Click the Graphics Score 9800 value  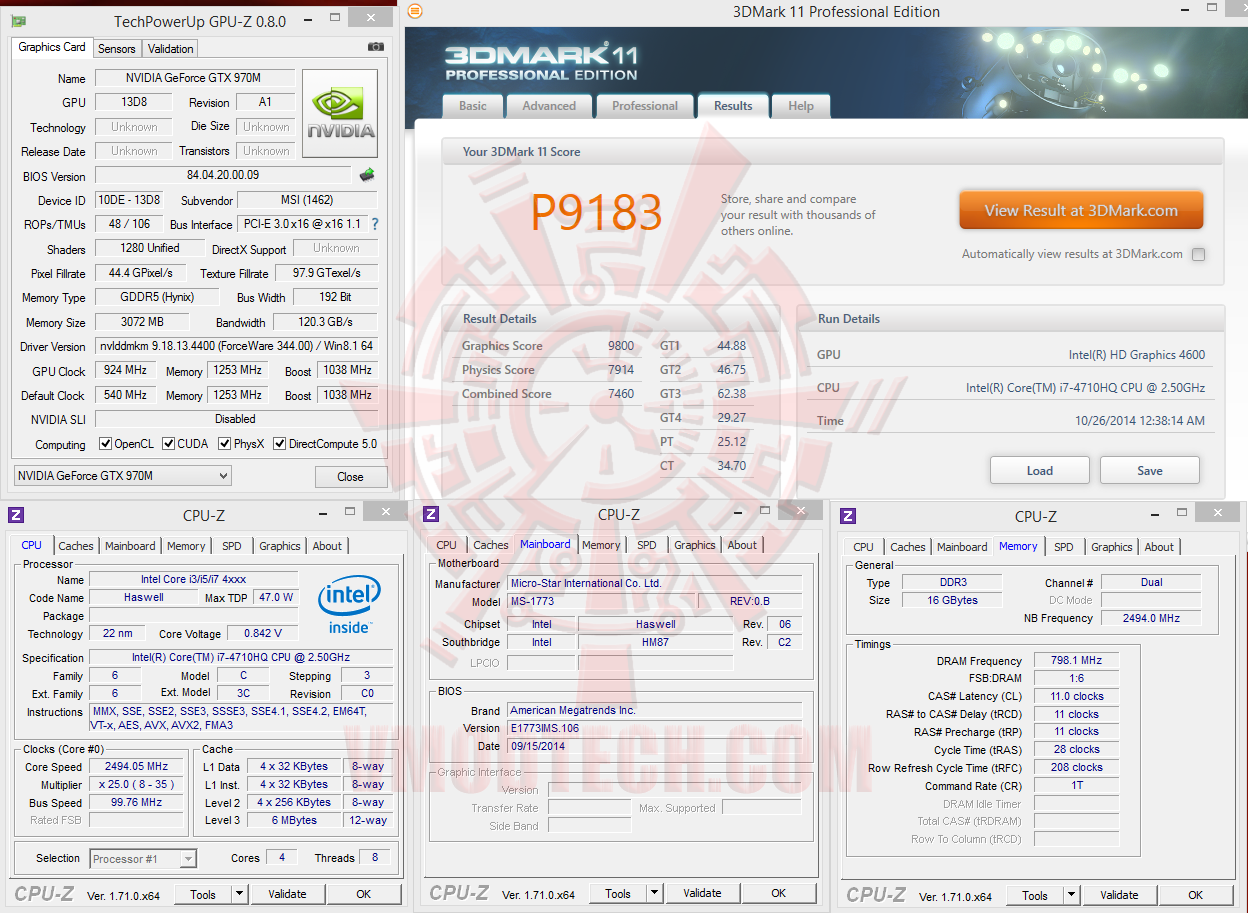click(620, 346)
